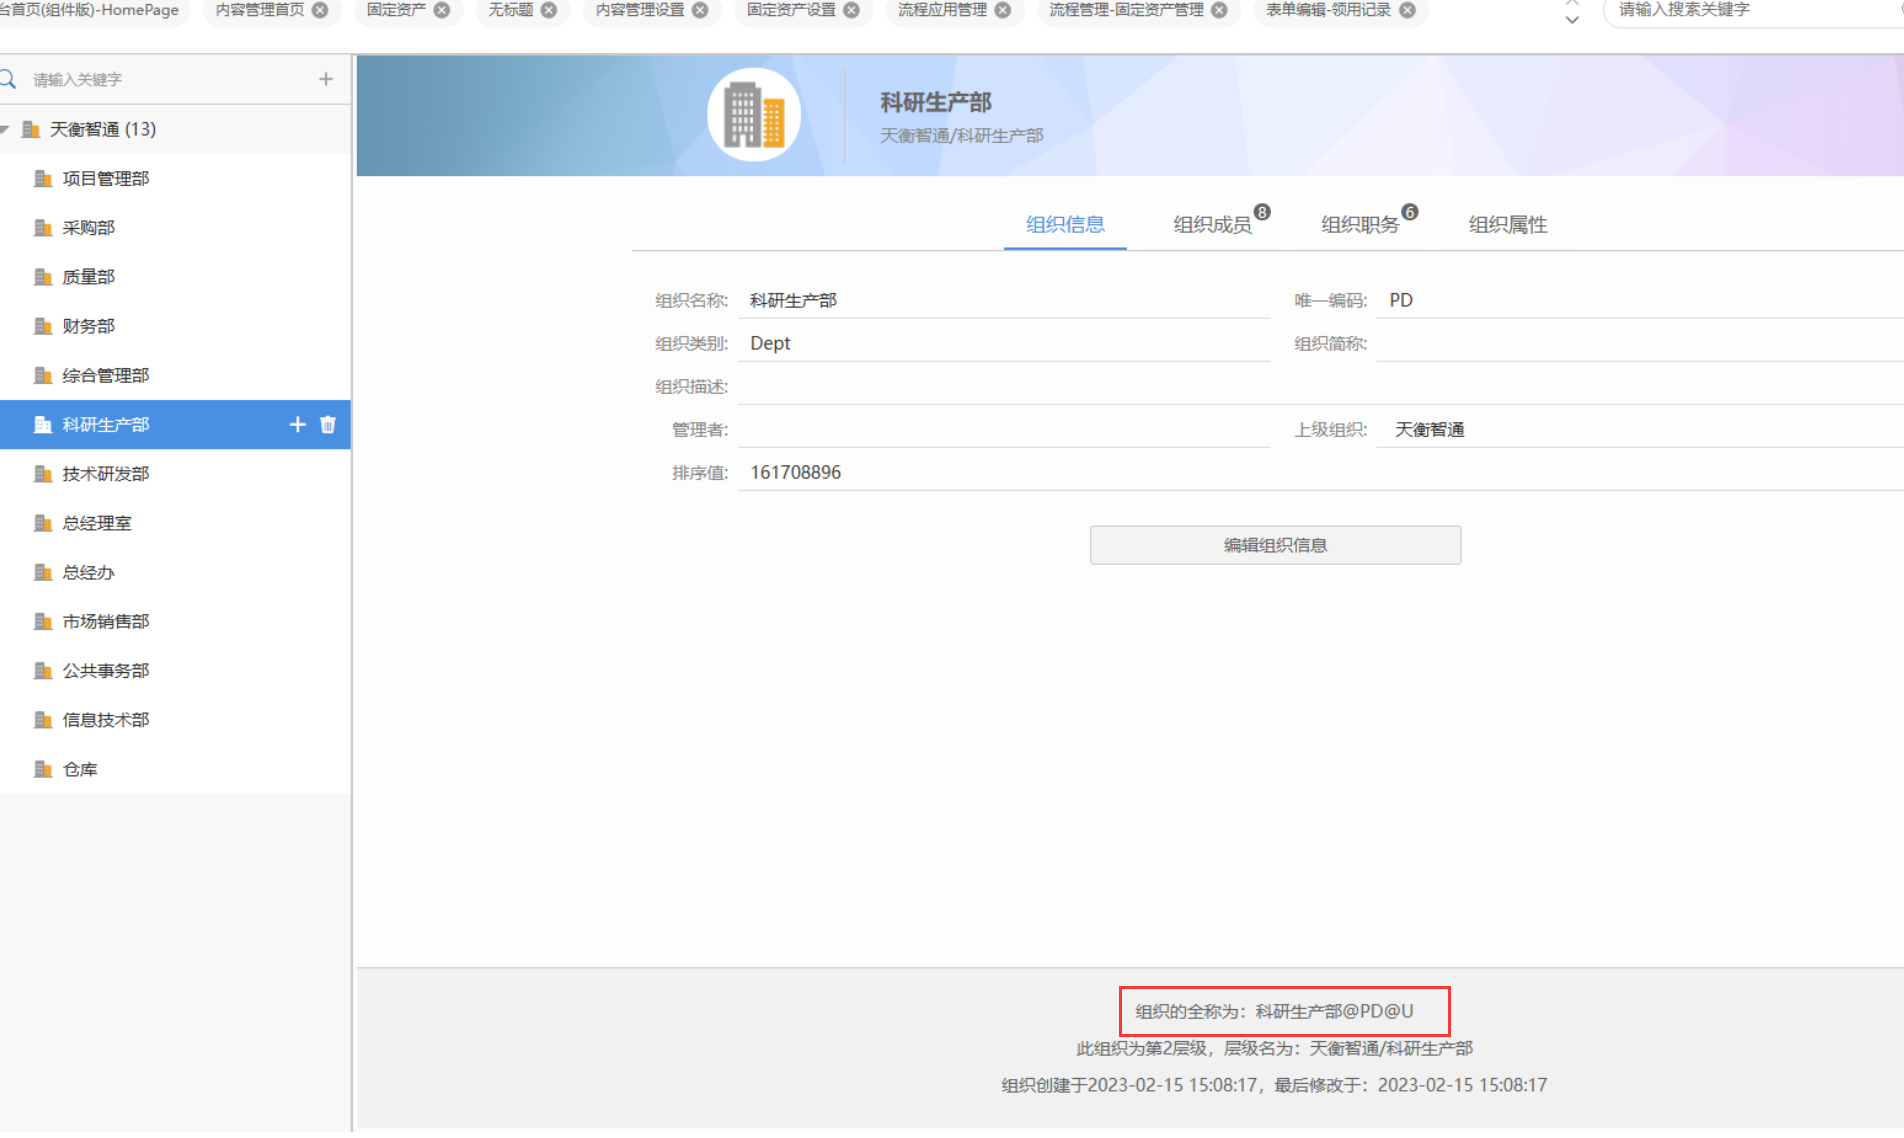Switch to the 流程应用管理 tab
1904x1138 pixels.
click(942, 10)
